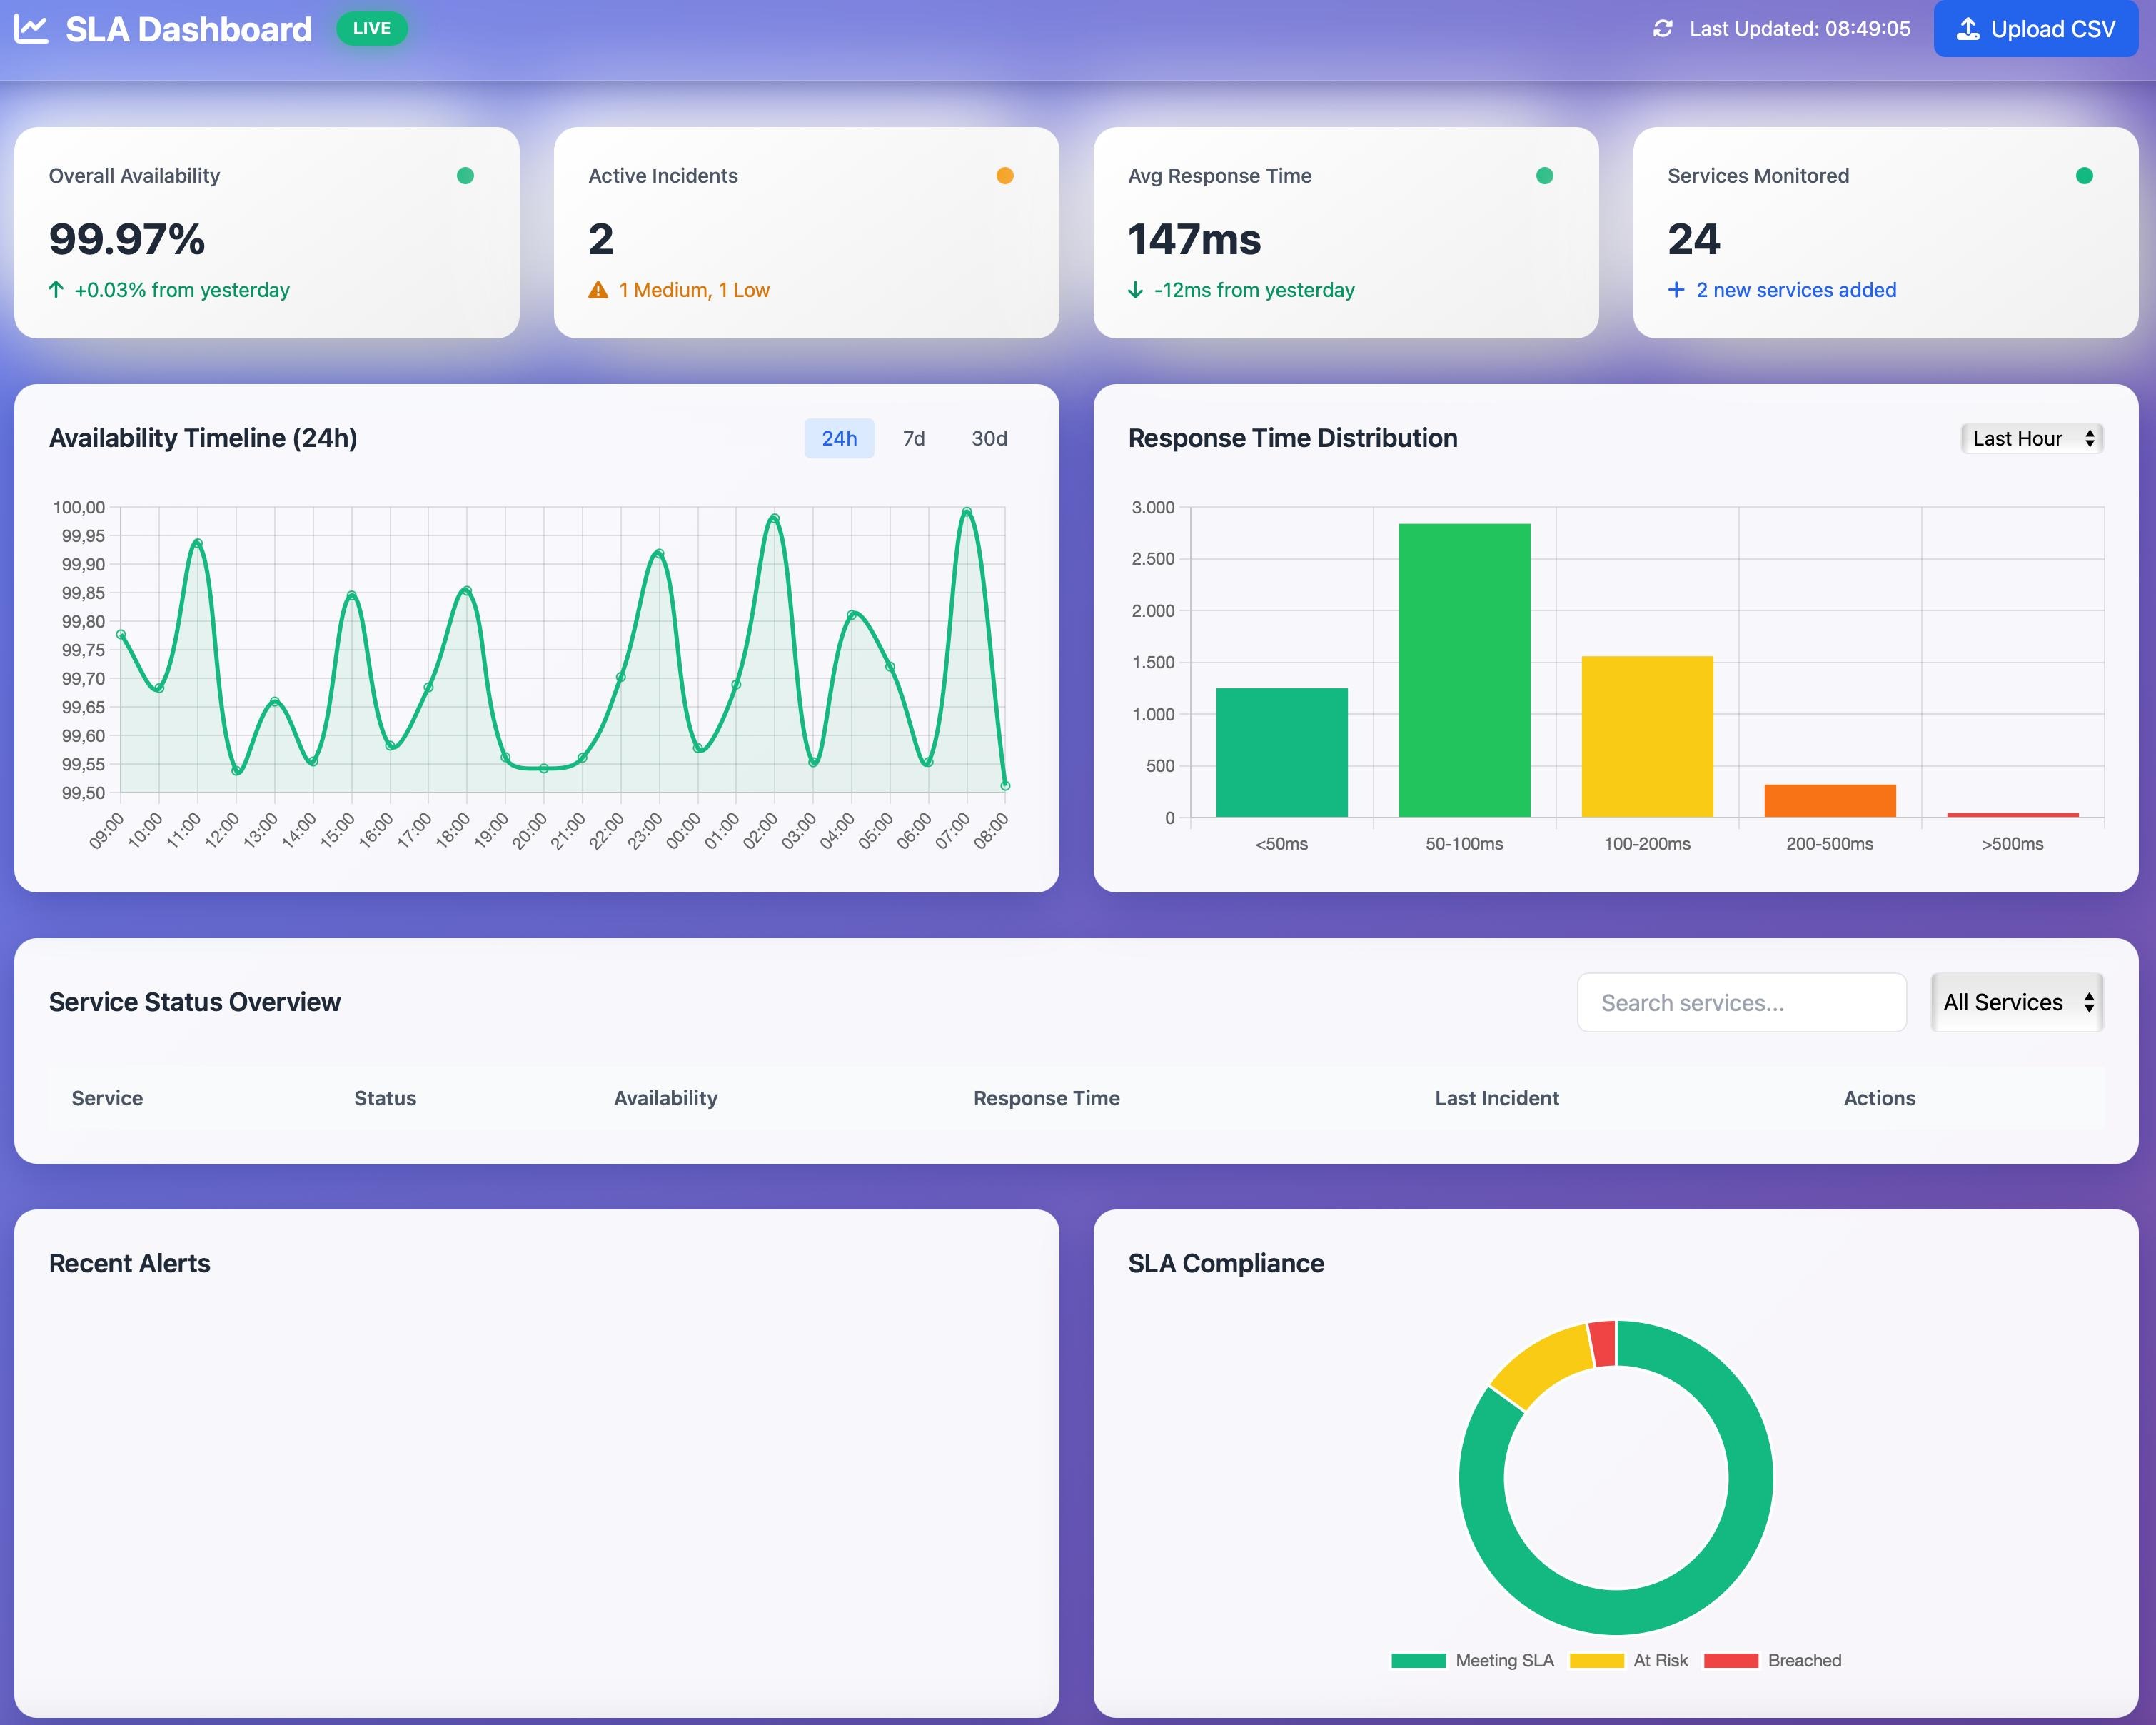Click the upload icon on Upload CSV button
2156x1725 pixels.
pyautogui.click(x=1968, y=29)
